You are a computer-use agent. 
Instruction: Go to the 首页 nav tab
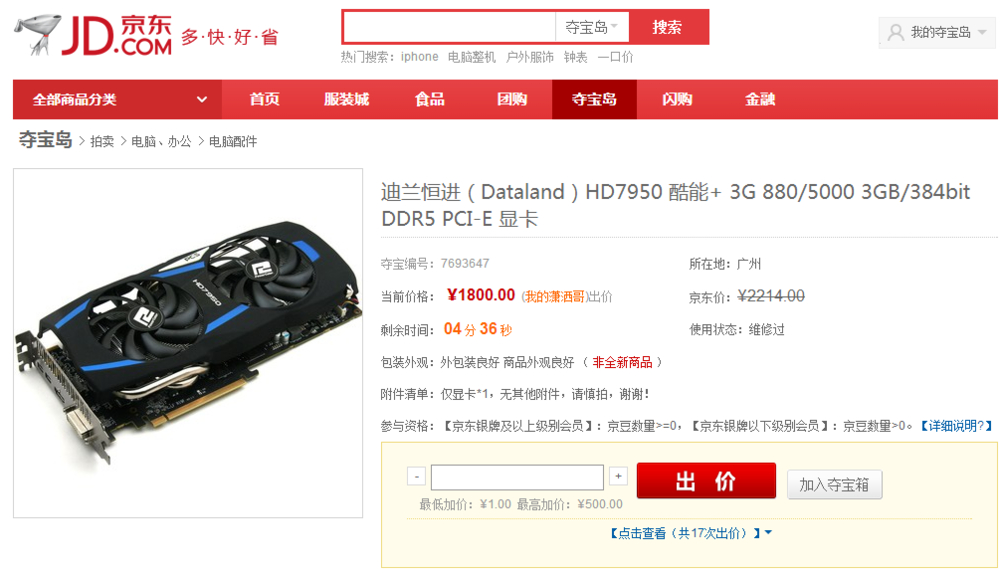(x=264, y=99)
